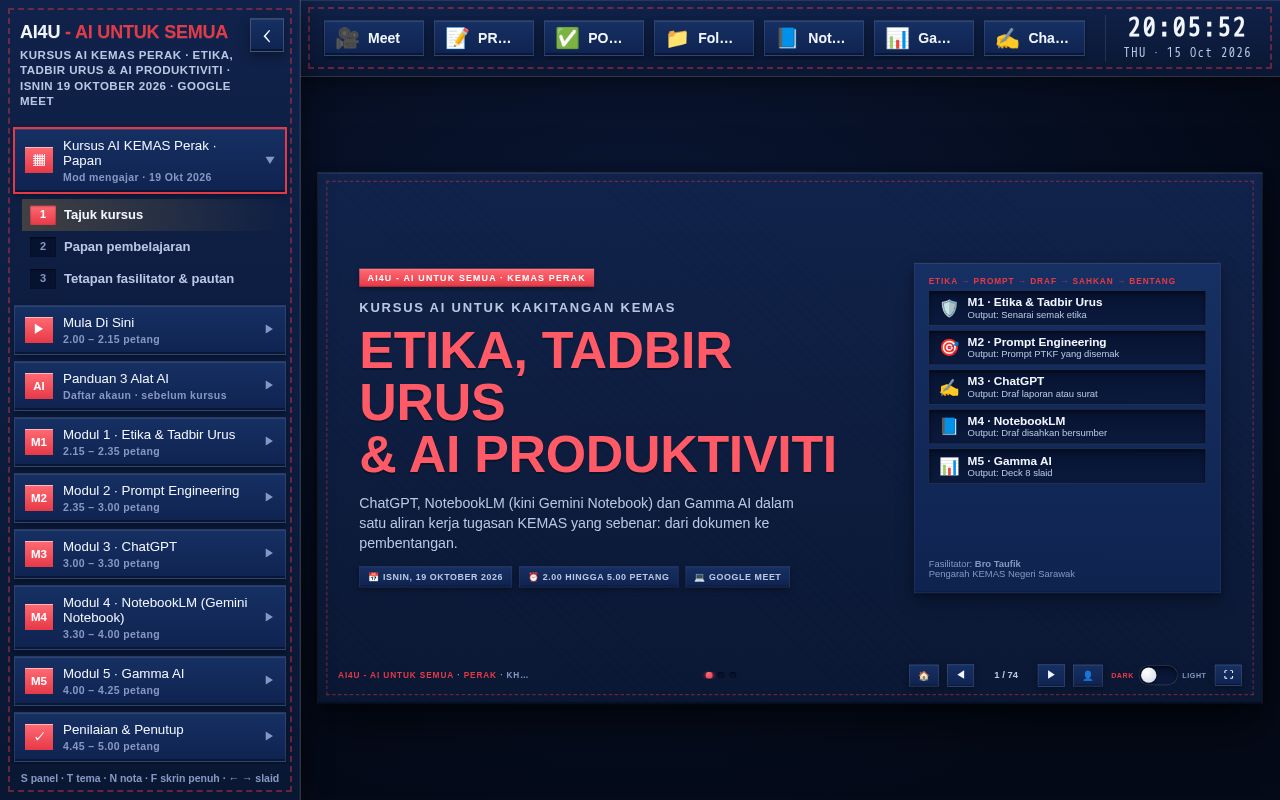Expand Modul 1 Etika & Tadbir Urus
1280x800 pixels.
click(x=150, y=441)
